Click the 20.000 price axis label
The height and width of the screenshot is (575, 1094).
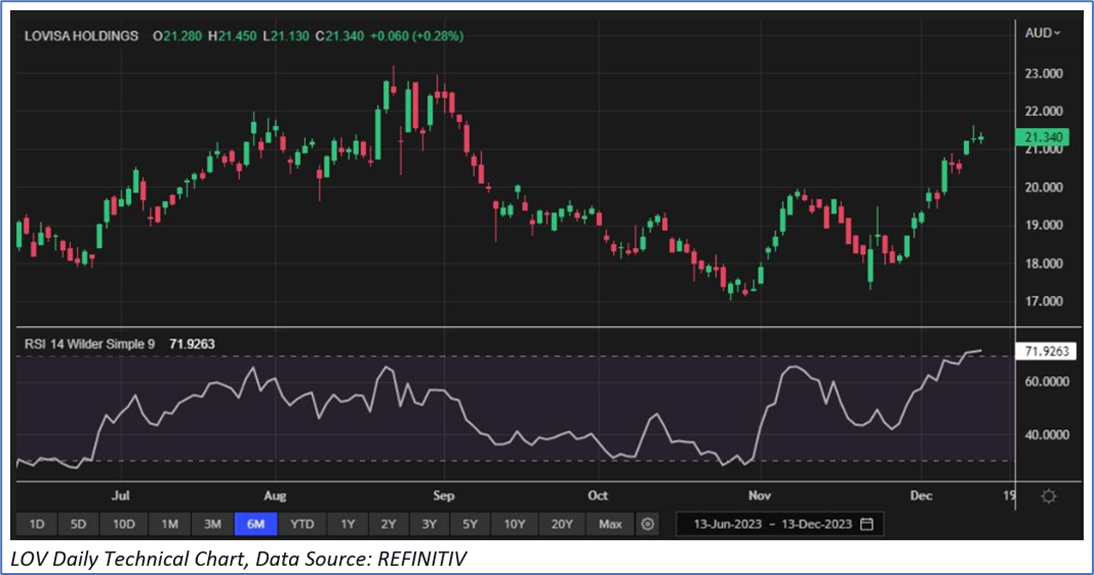click(x=1044, y=187)
